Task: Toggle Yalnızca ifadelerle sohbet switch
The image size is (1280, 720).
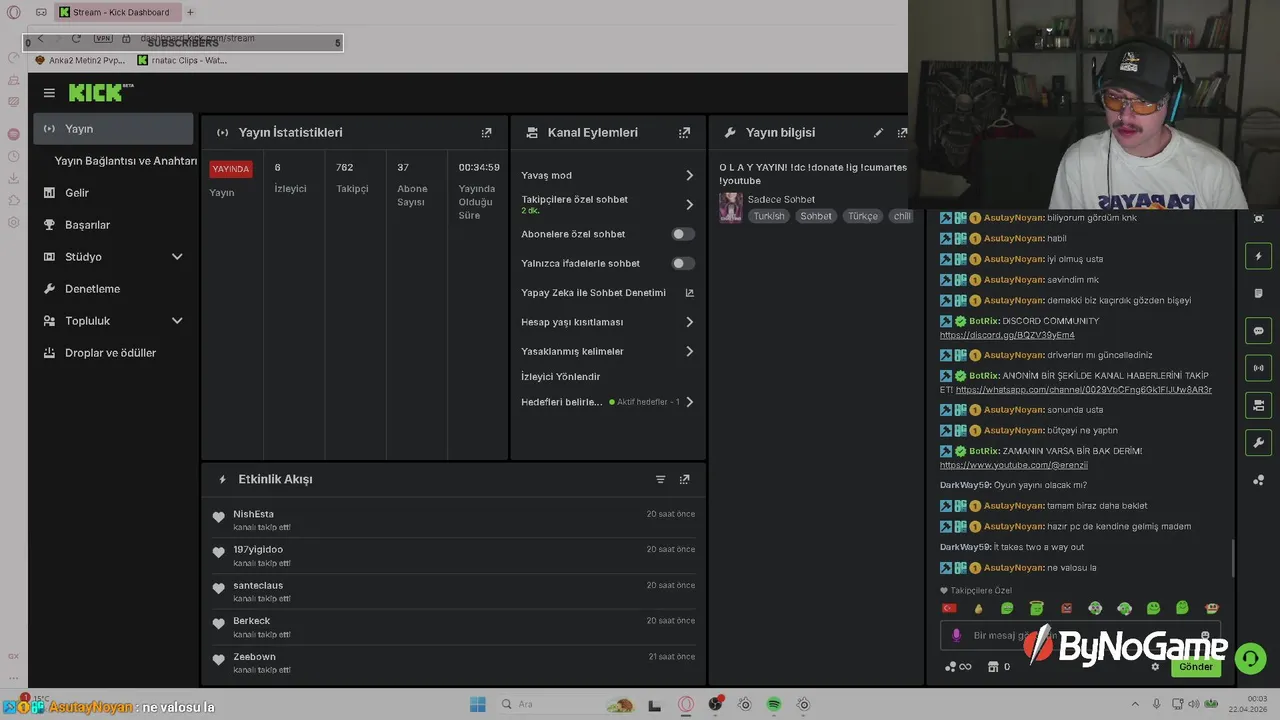Action: point(683,263)
